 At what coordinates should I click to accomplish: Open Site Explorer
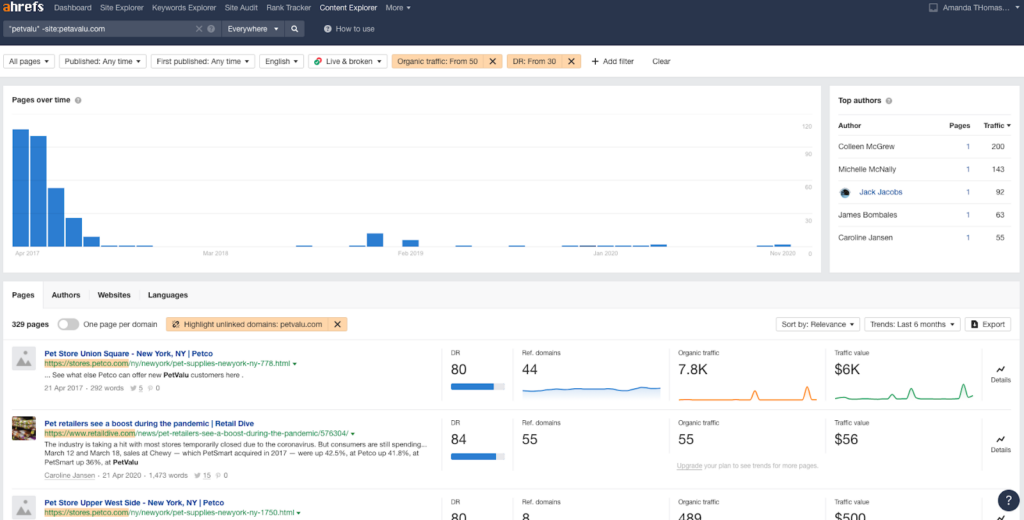(x=121, y=8)
